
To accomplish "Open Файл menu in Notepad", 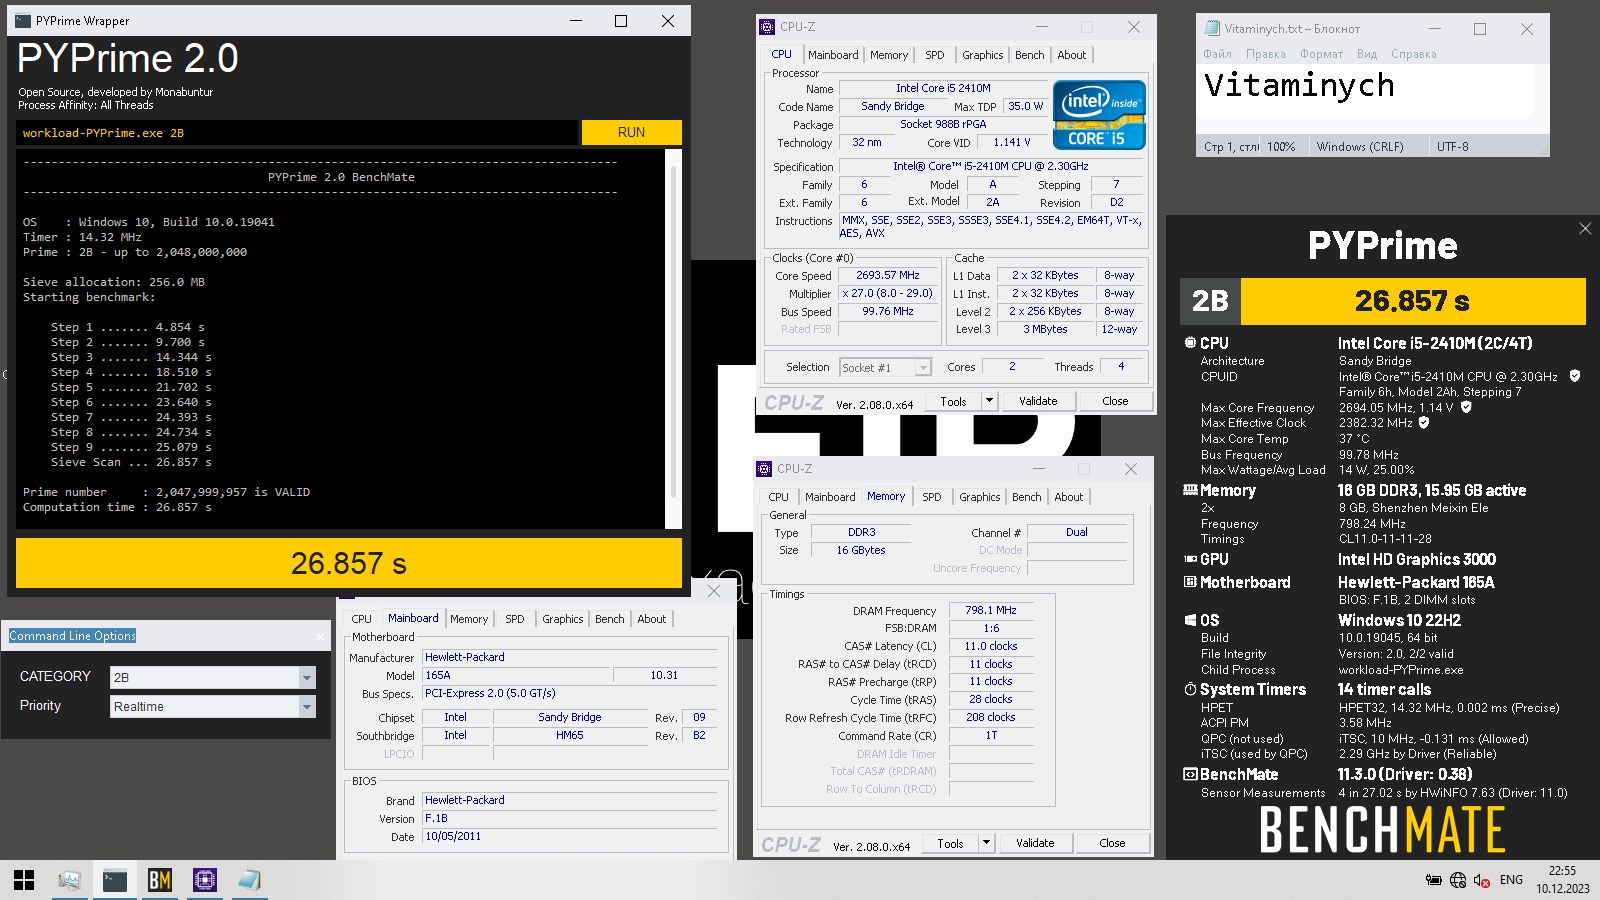I will (1217, 54).
